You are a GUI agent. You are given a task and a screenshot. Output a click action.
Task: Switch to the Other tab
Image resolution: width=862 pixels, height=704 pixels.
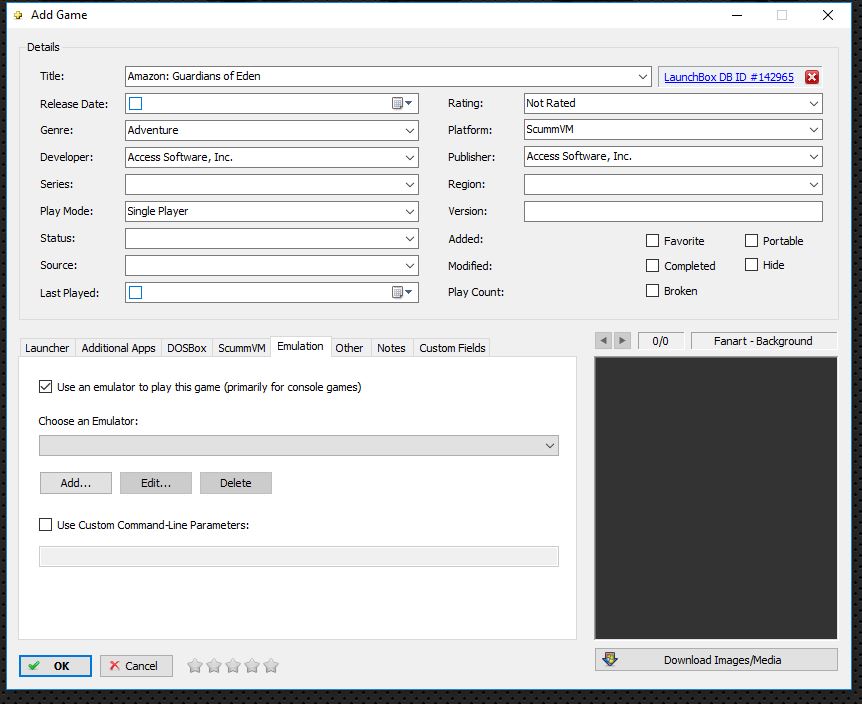tap(349, 348)
